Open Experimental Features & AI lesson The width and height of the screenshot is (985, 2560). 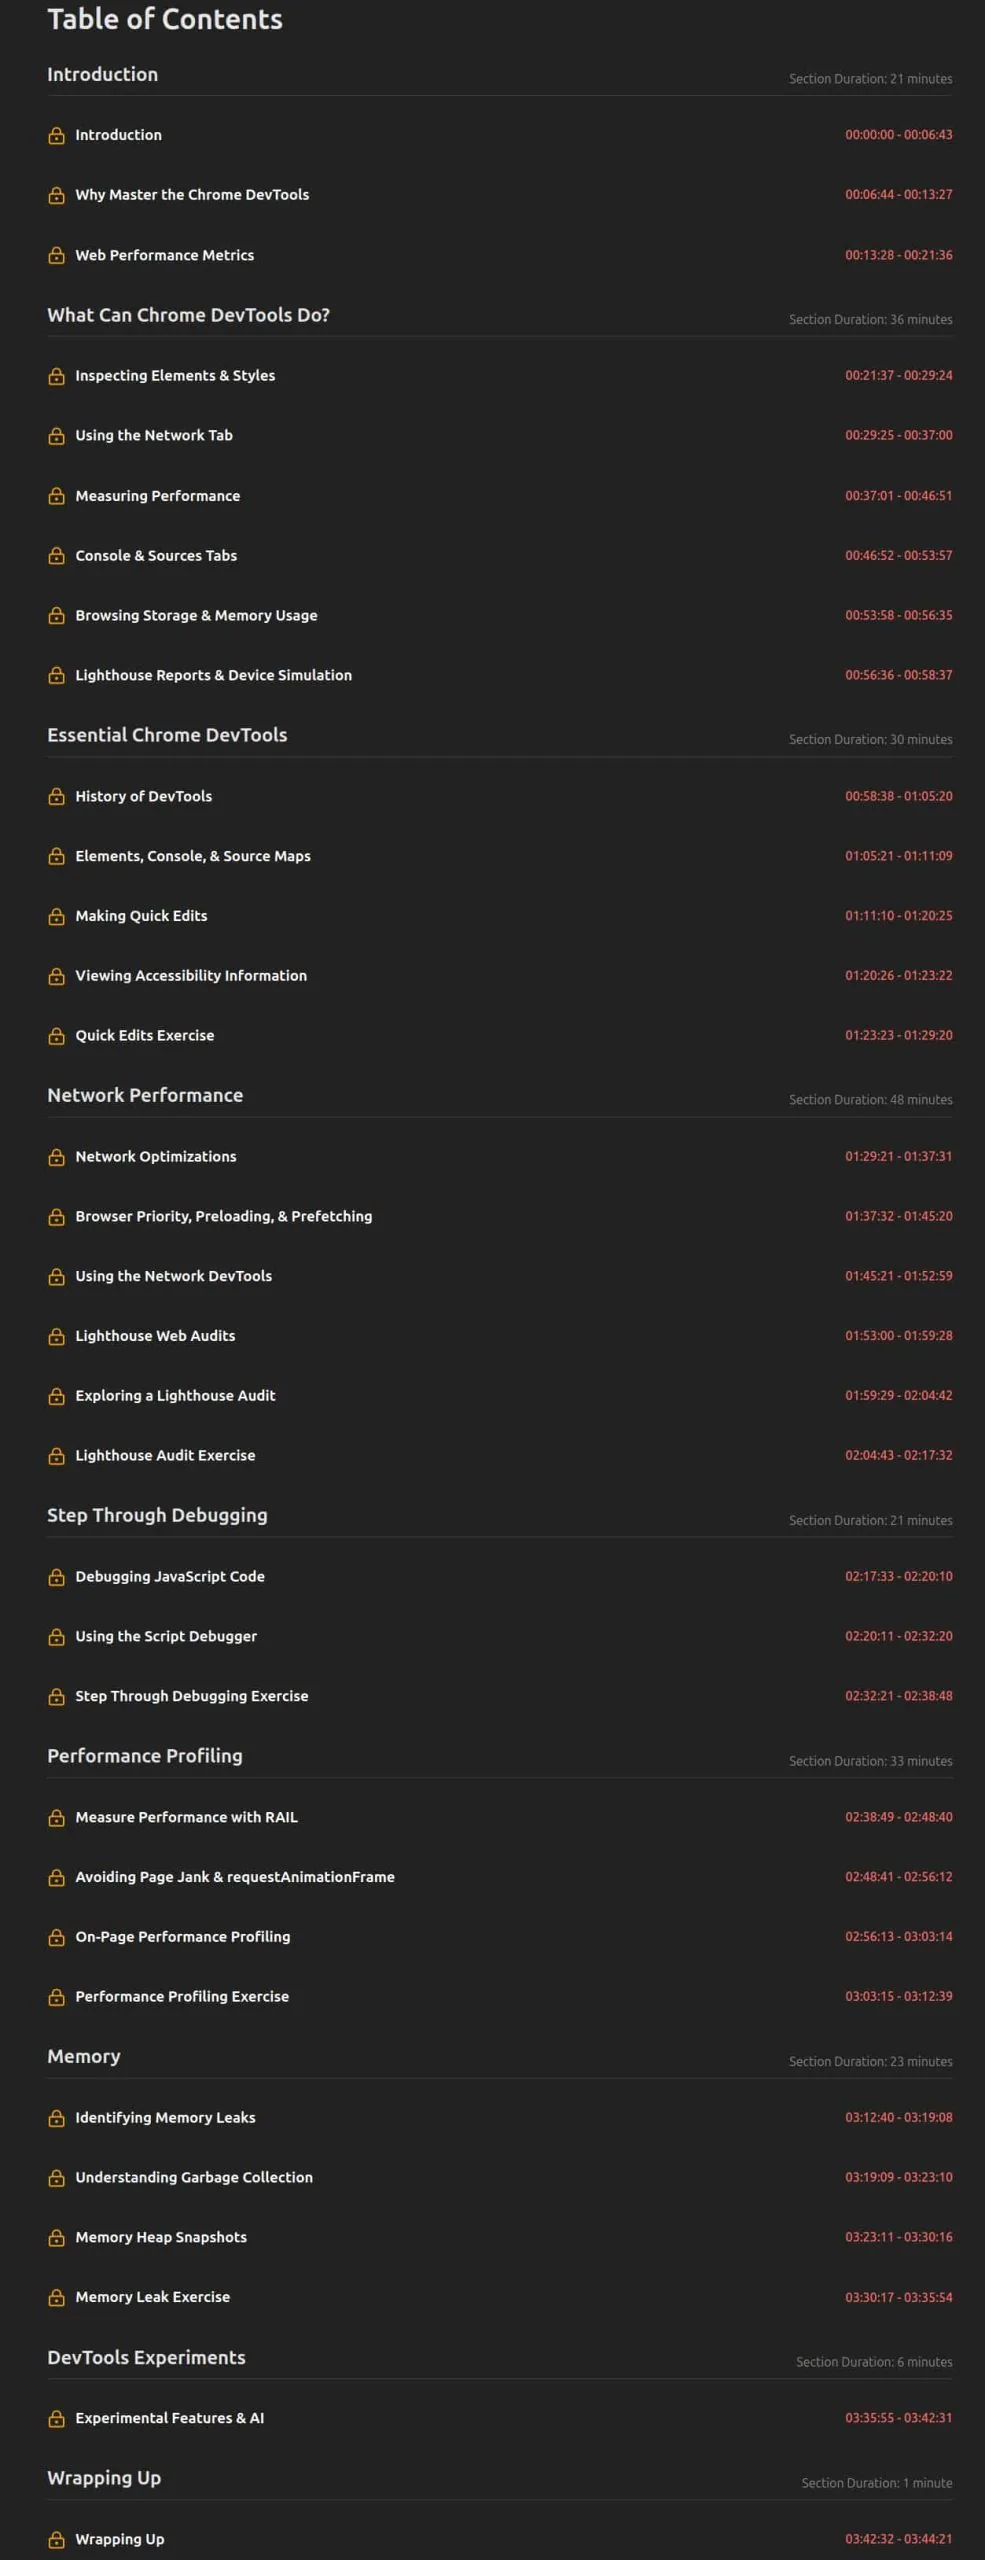click(x=170, y=2418)
